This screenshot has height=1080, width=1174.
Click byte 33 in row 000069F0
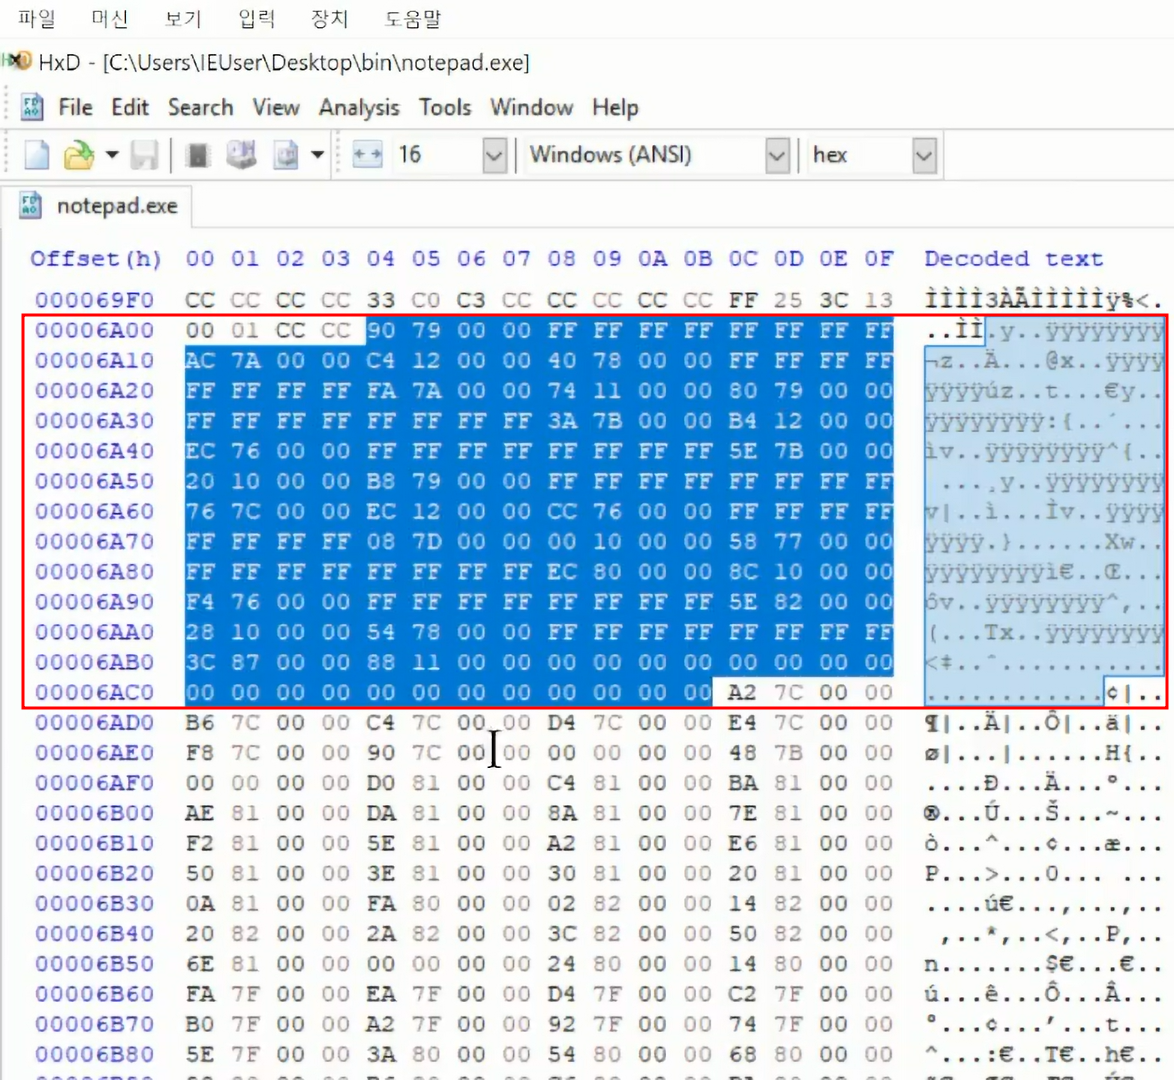tap(380, 300)
